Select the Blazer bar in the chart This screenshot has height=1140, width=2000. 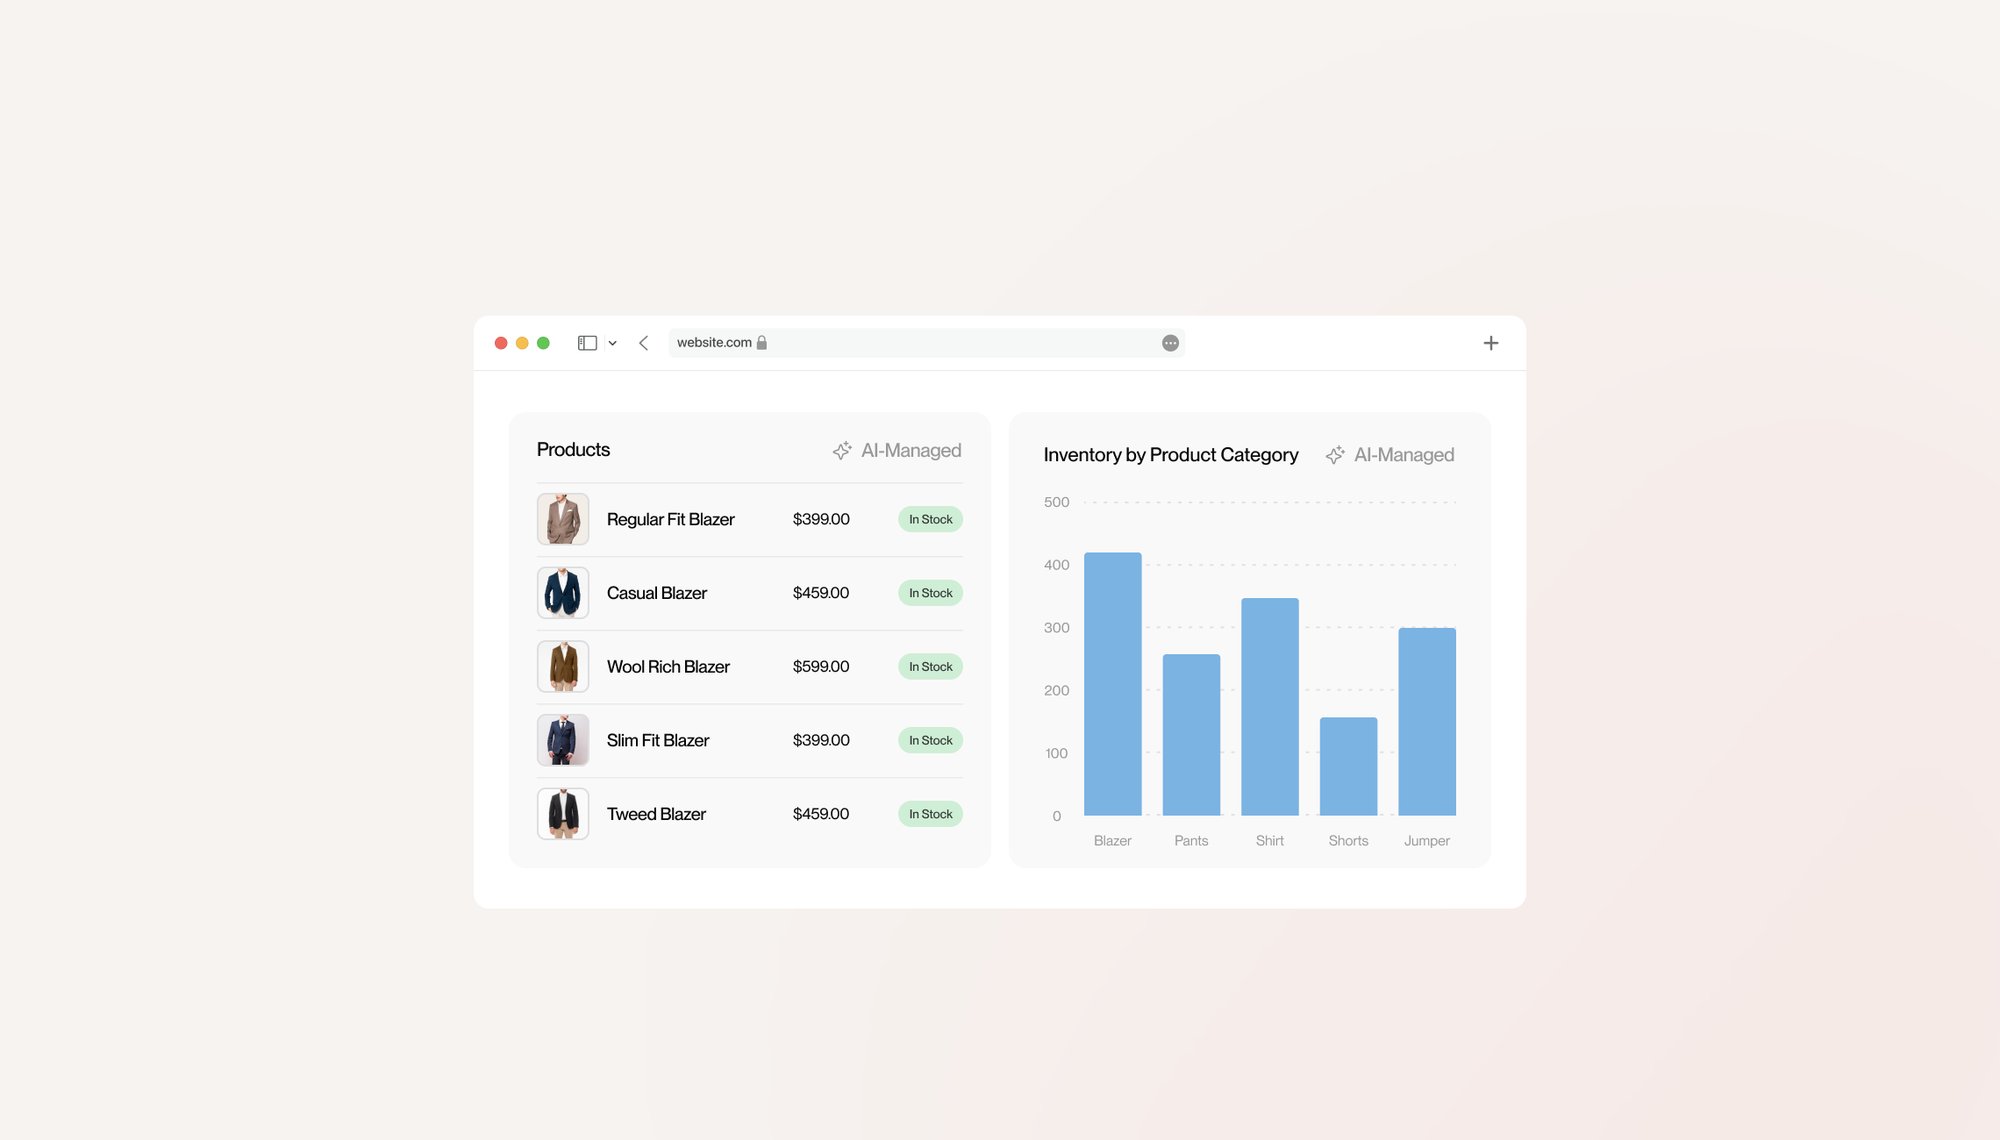(x=1113, y=684)
